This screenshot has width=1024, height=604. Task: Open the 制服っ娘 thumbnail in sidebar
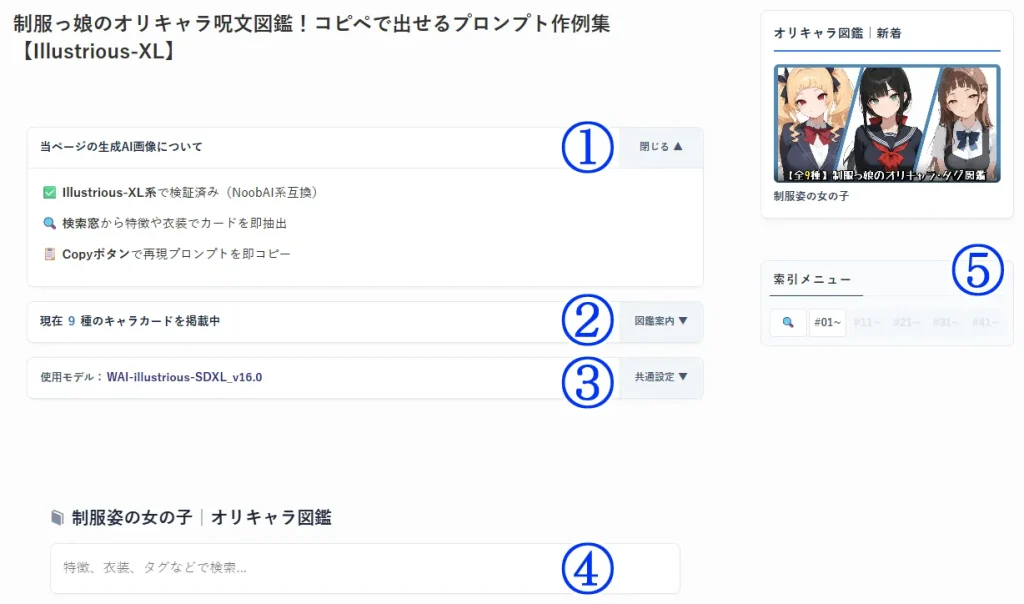(x=887, y=123)
